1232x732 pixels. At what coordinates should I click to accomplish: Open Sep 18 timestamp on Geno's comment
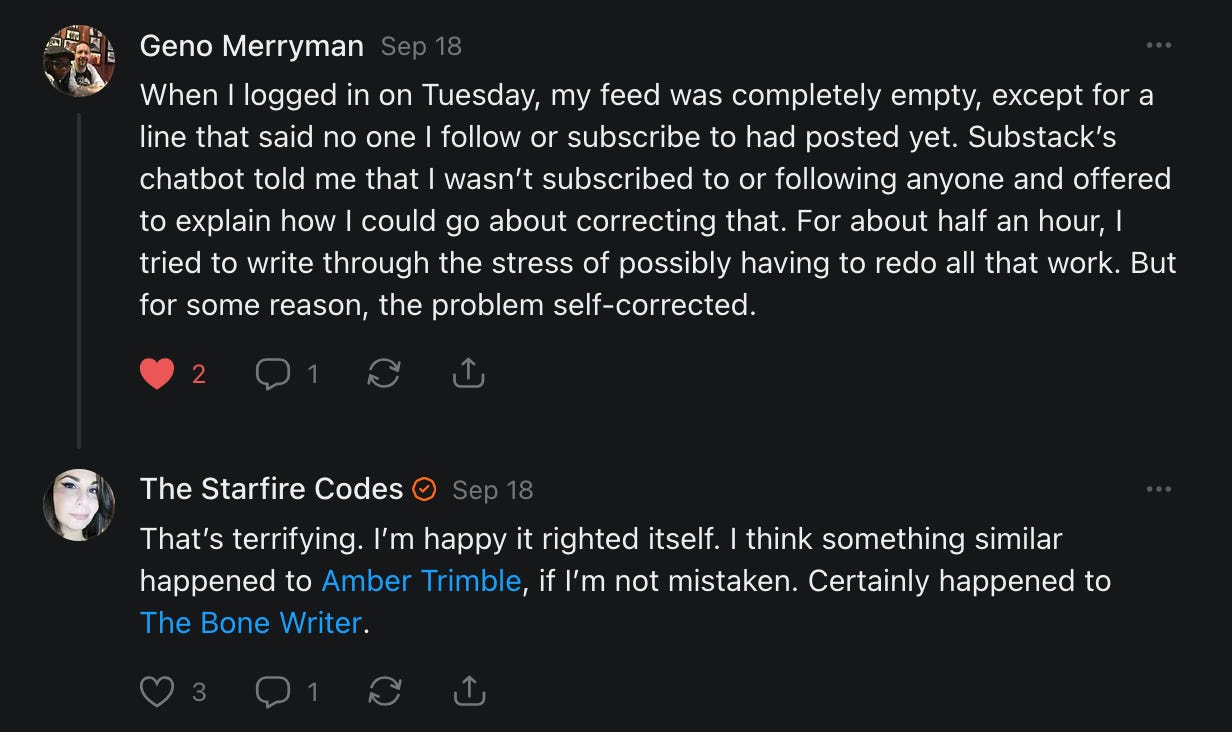tap(421, 47)
